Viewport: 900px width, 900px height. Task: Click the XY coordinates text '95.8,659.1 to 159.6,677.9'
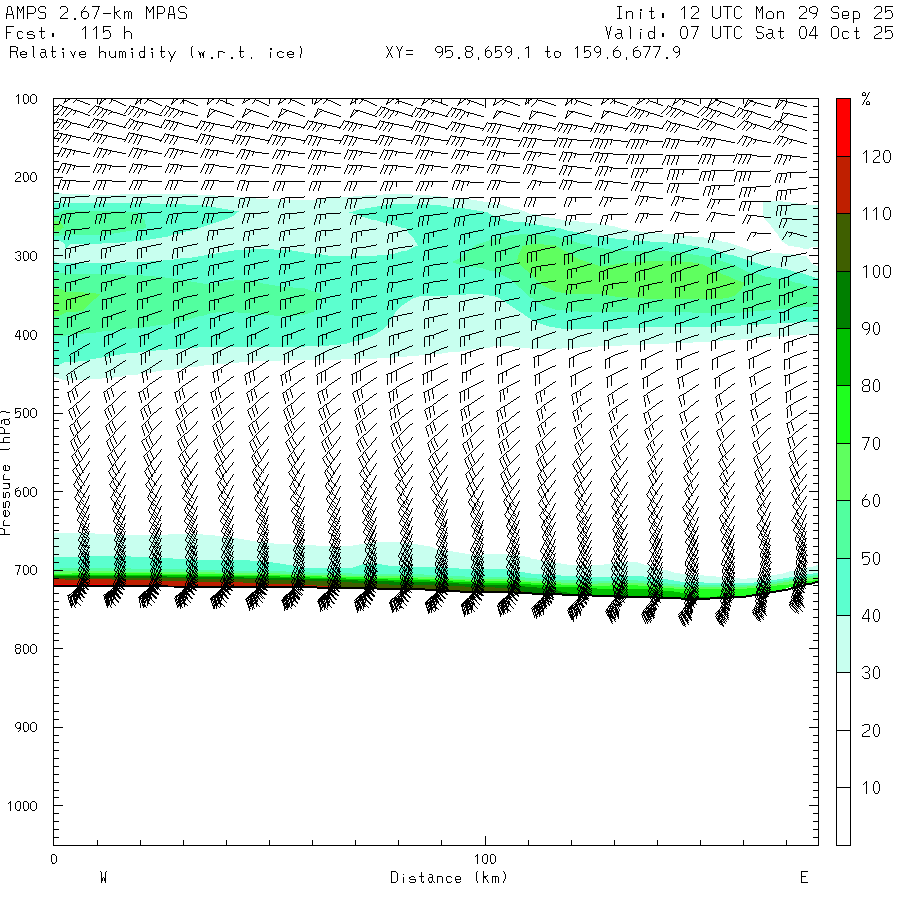point(557,53)
